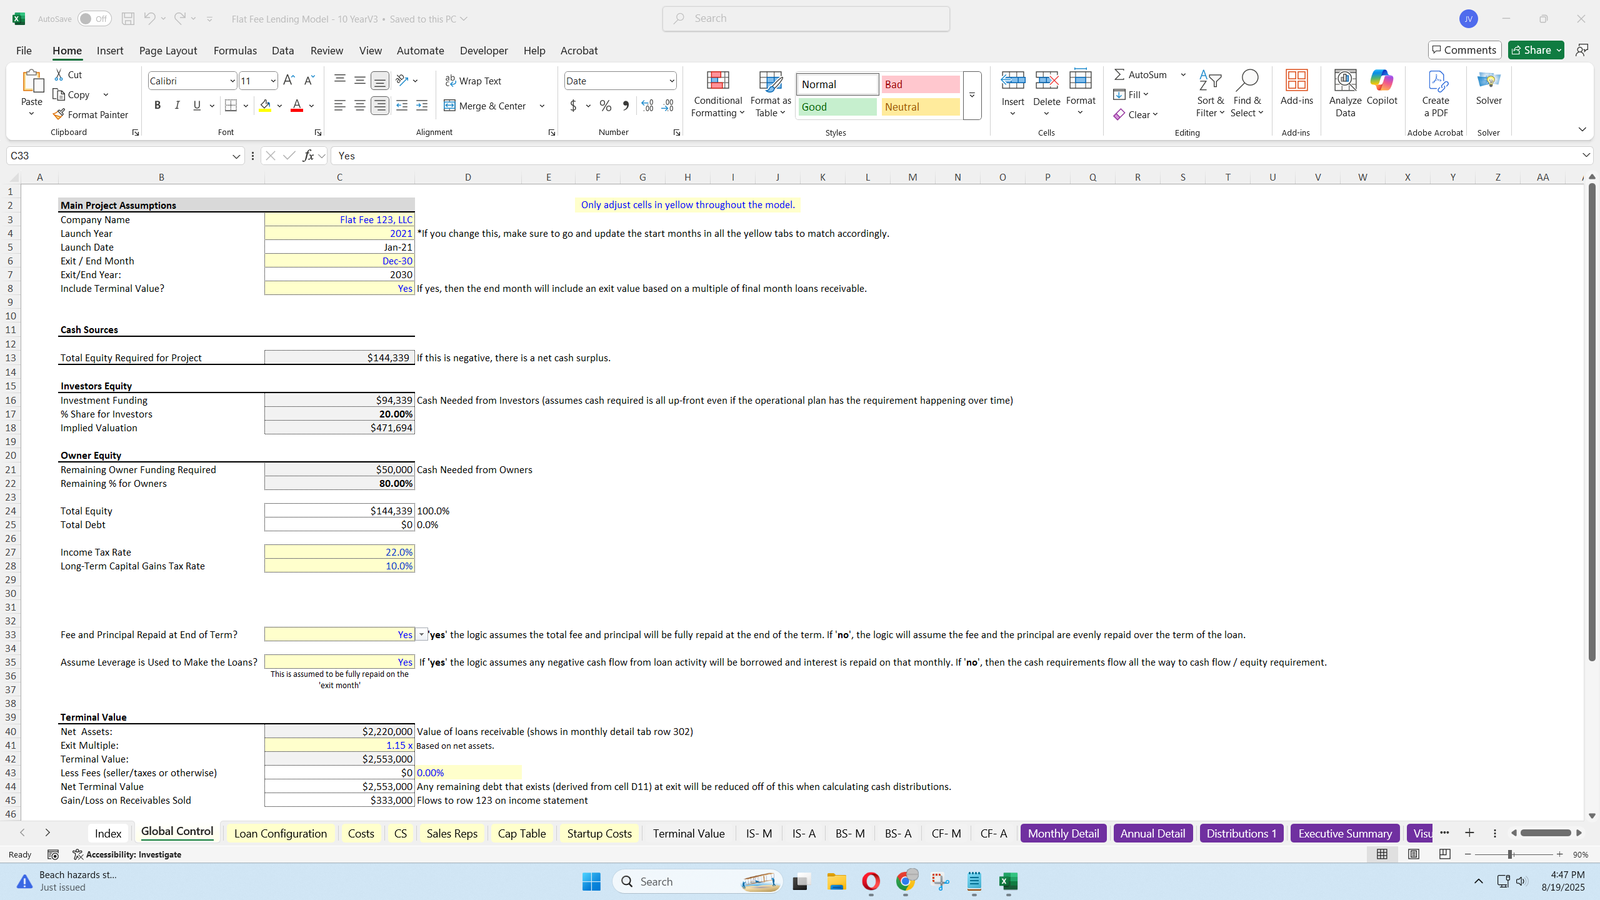Launch Copilot from the ribbon
This screenshot has width=1600, height=900.
click(x=1382, y=82)
